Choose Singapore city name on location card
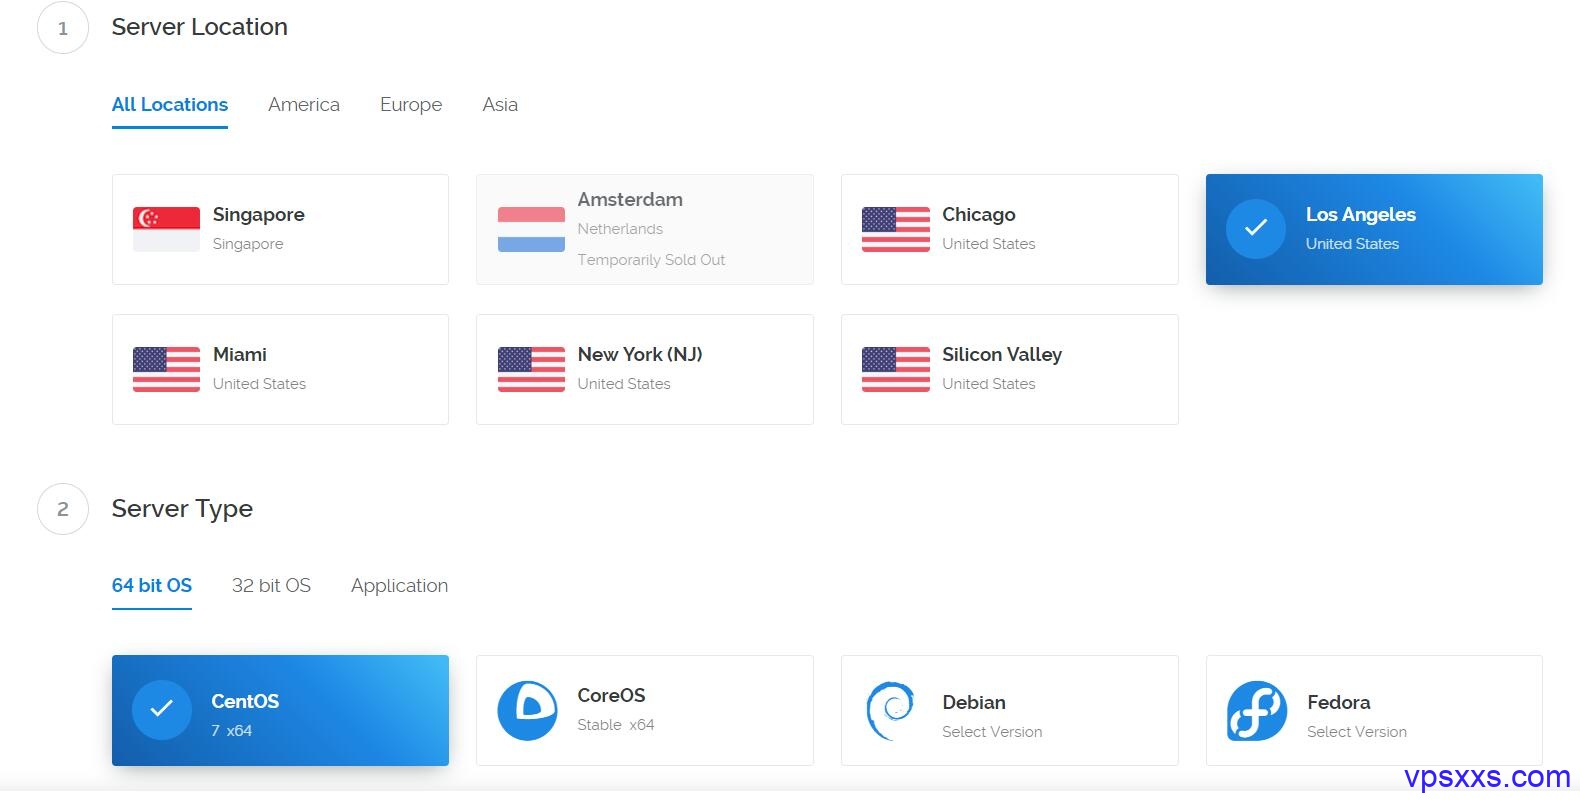1580x799 pixels. pyautogui.click(x=259, y=215)
